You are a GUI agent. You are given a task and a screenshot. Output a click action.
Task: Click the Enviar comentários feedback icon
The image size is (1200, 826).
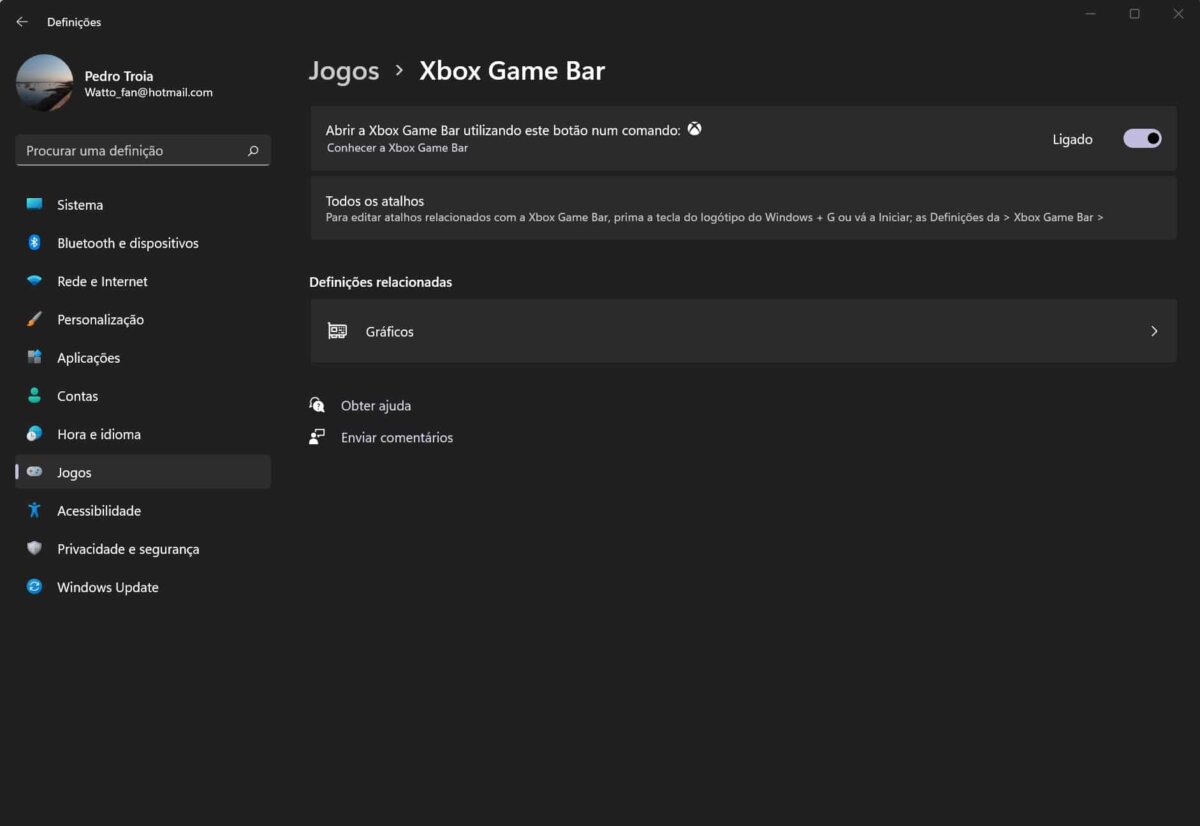point(317,437)
